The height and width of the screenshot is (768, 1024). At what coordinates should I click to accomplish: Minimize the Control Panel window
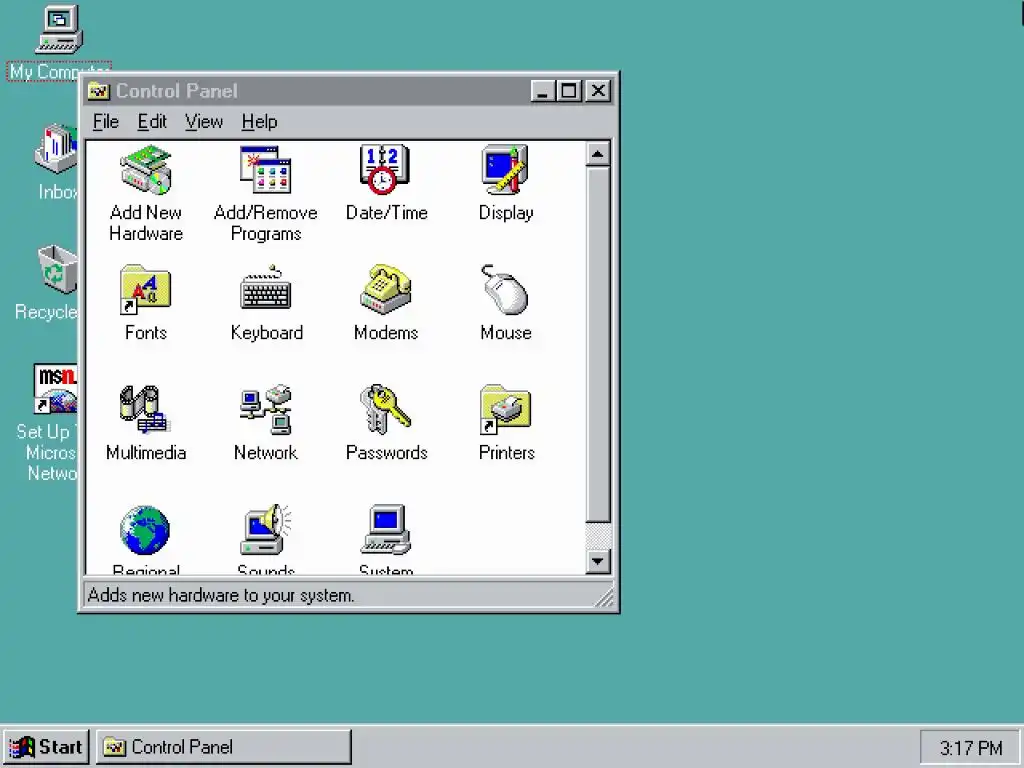[x=543, y=91]
